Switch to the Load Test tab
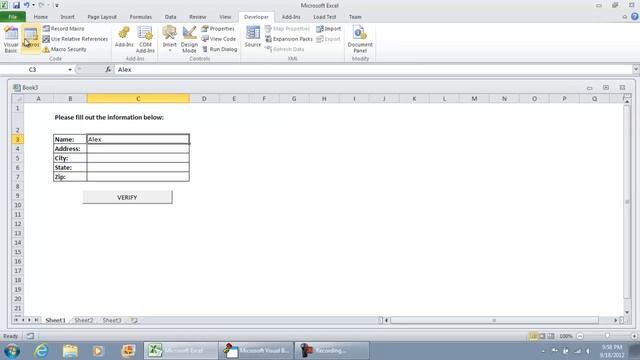 click(x=325, y=17)
